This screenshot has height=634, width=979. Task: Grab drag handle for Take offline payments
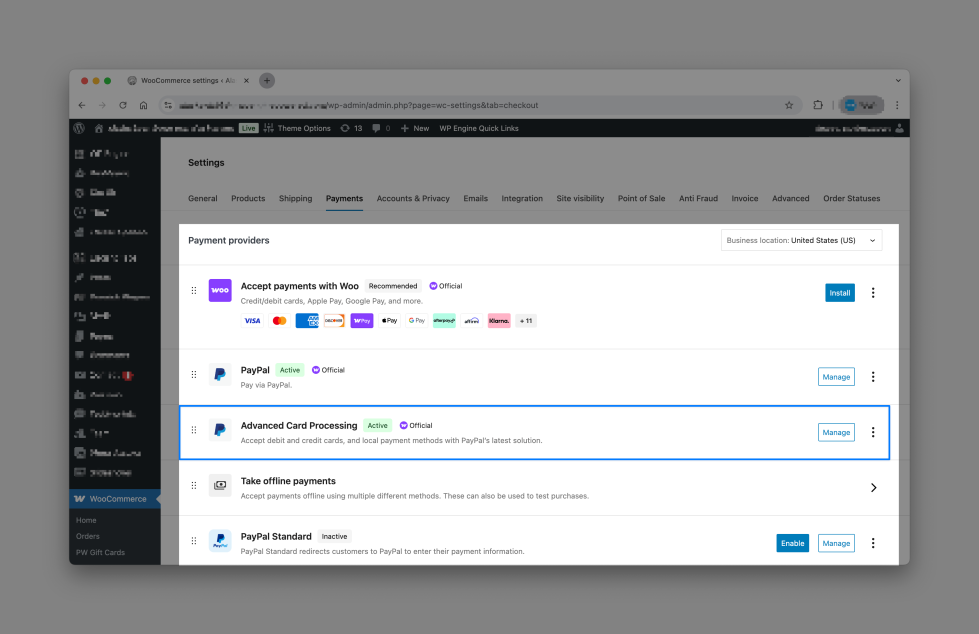coord(194,486)
